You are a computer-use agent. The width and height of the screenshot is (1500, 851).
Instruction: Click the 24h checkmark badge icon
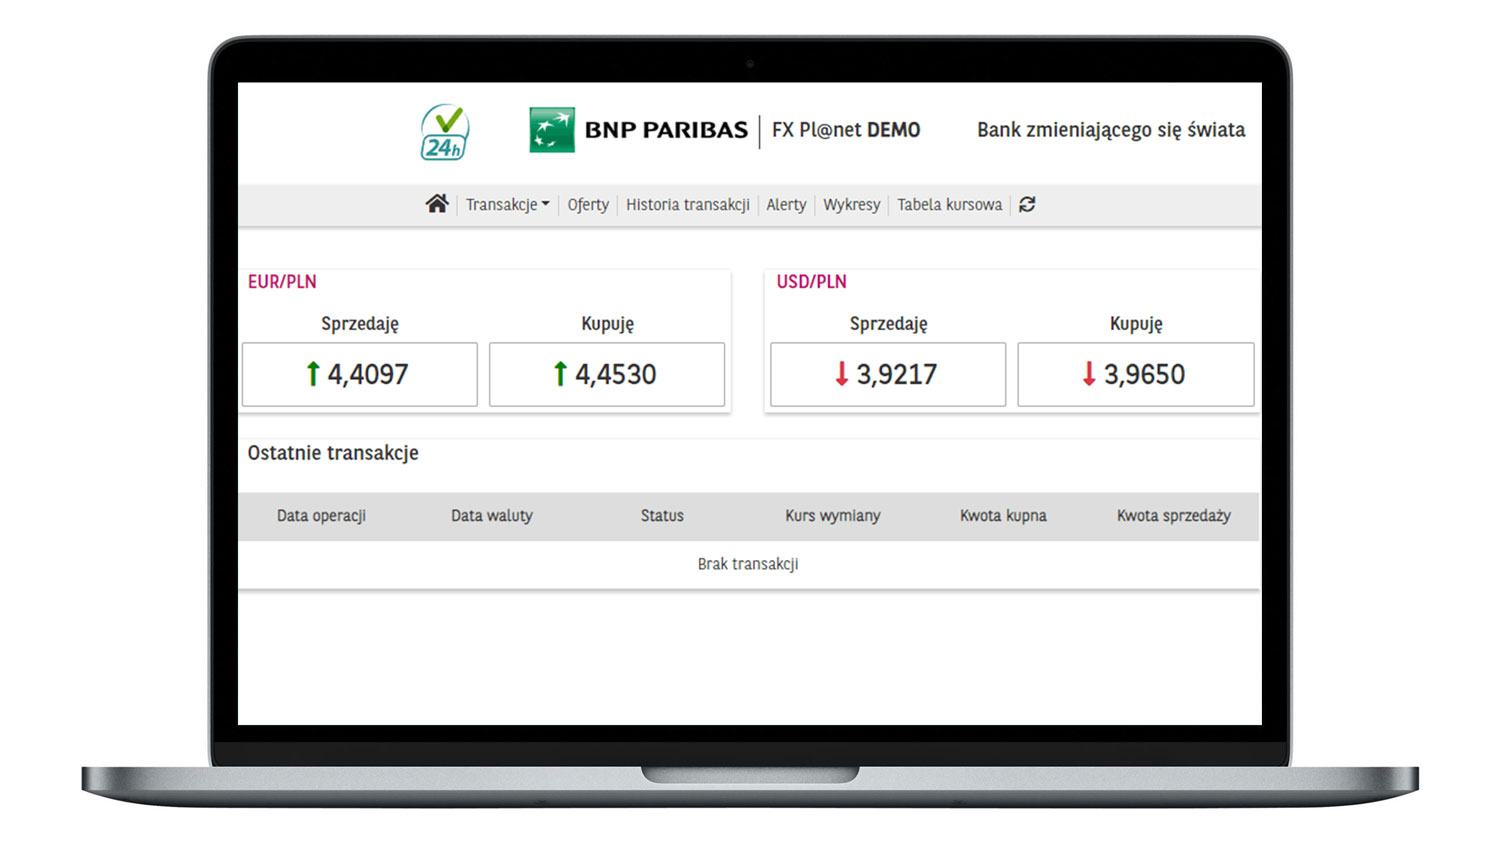coord(445,132)
